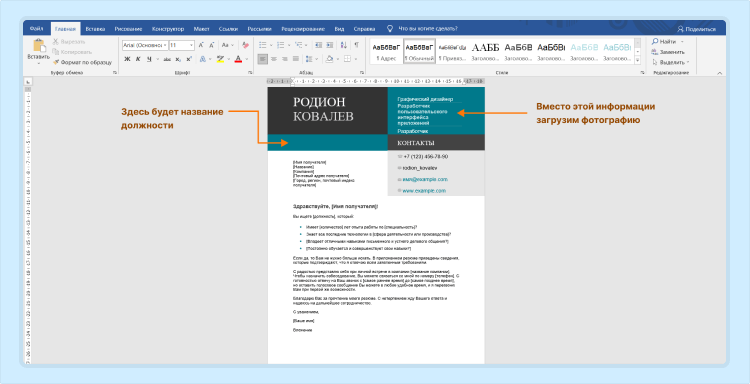Click the increase indent icon
Screen dimensions: 750x384
(x=330, y=45)
